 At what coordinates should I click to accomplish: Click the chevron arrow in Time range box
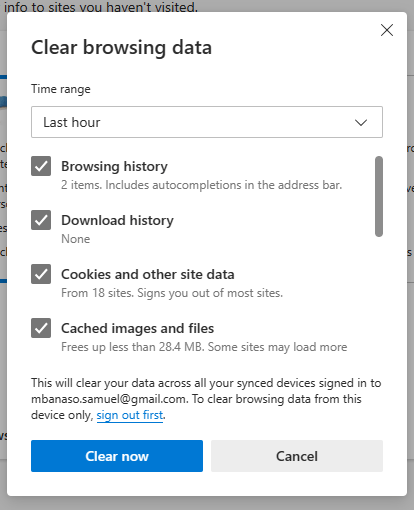pos(361,122)
